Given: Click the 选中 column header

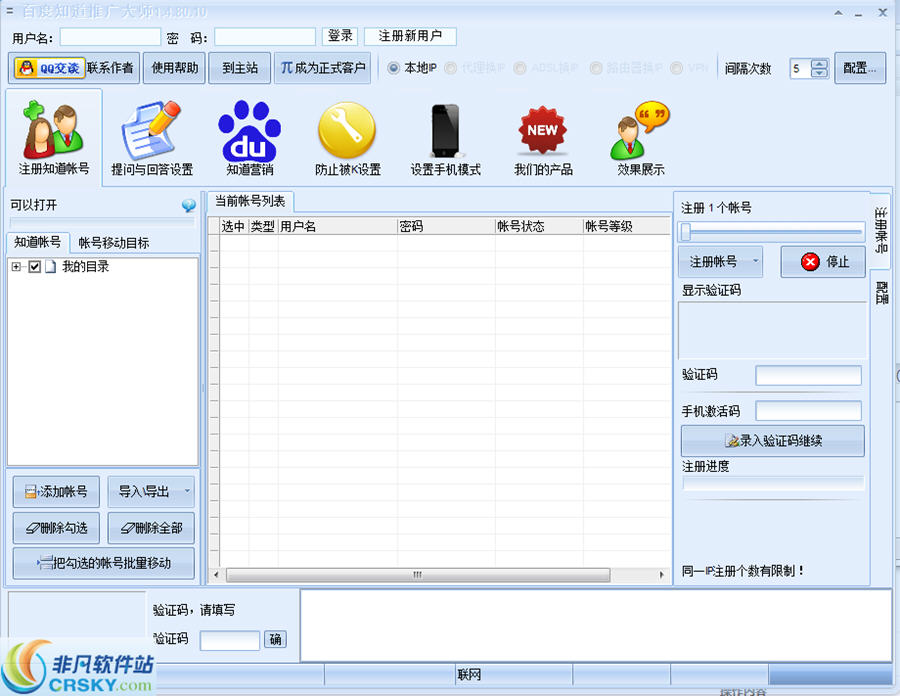Looking at the screenshot, I should (x=234, y=227).
